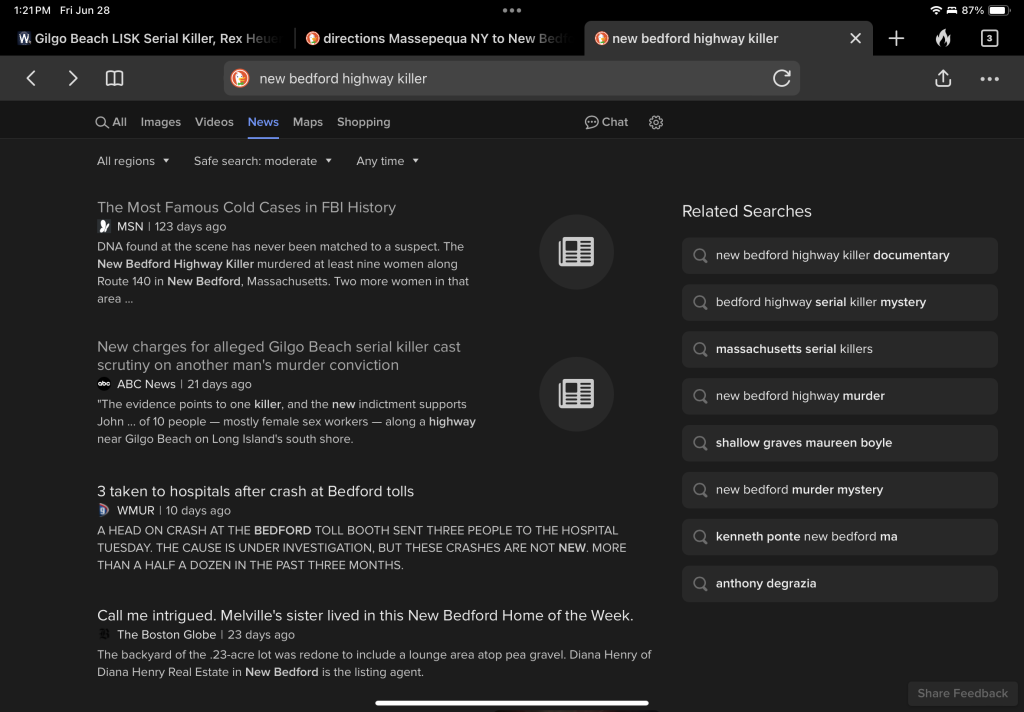The height and width of the screenshot is (712, 1024).
Task: Tap the back navigation arrow
Action: 31,78
